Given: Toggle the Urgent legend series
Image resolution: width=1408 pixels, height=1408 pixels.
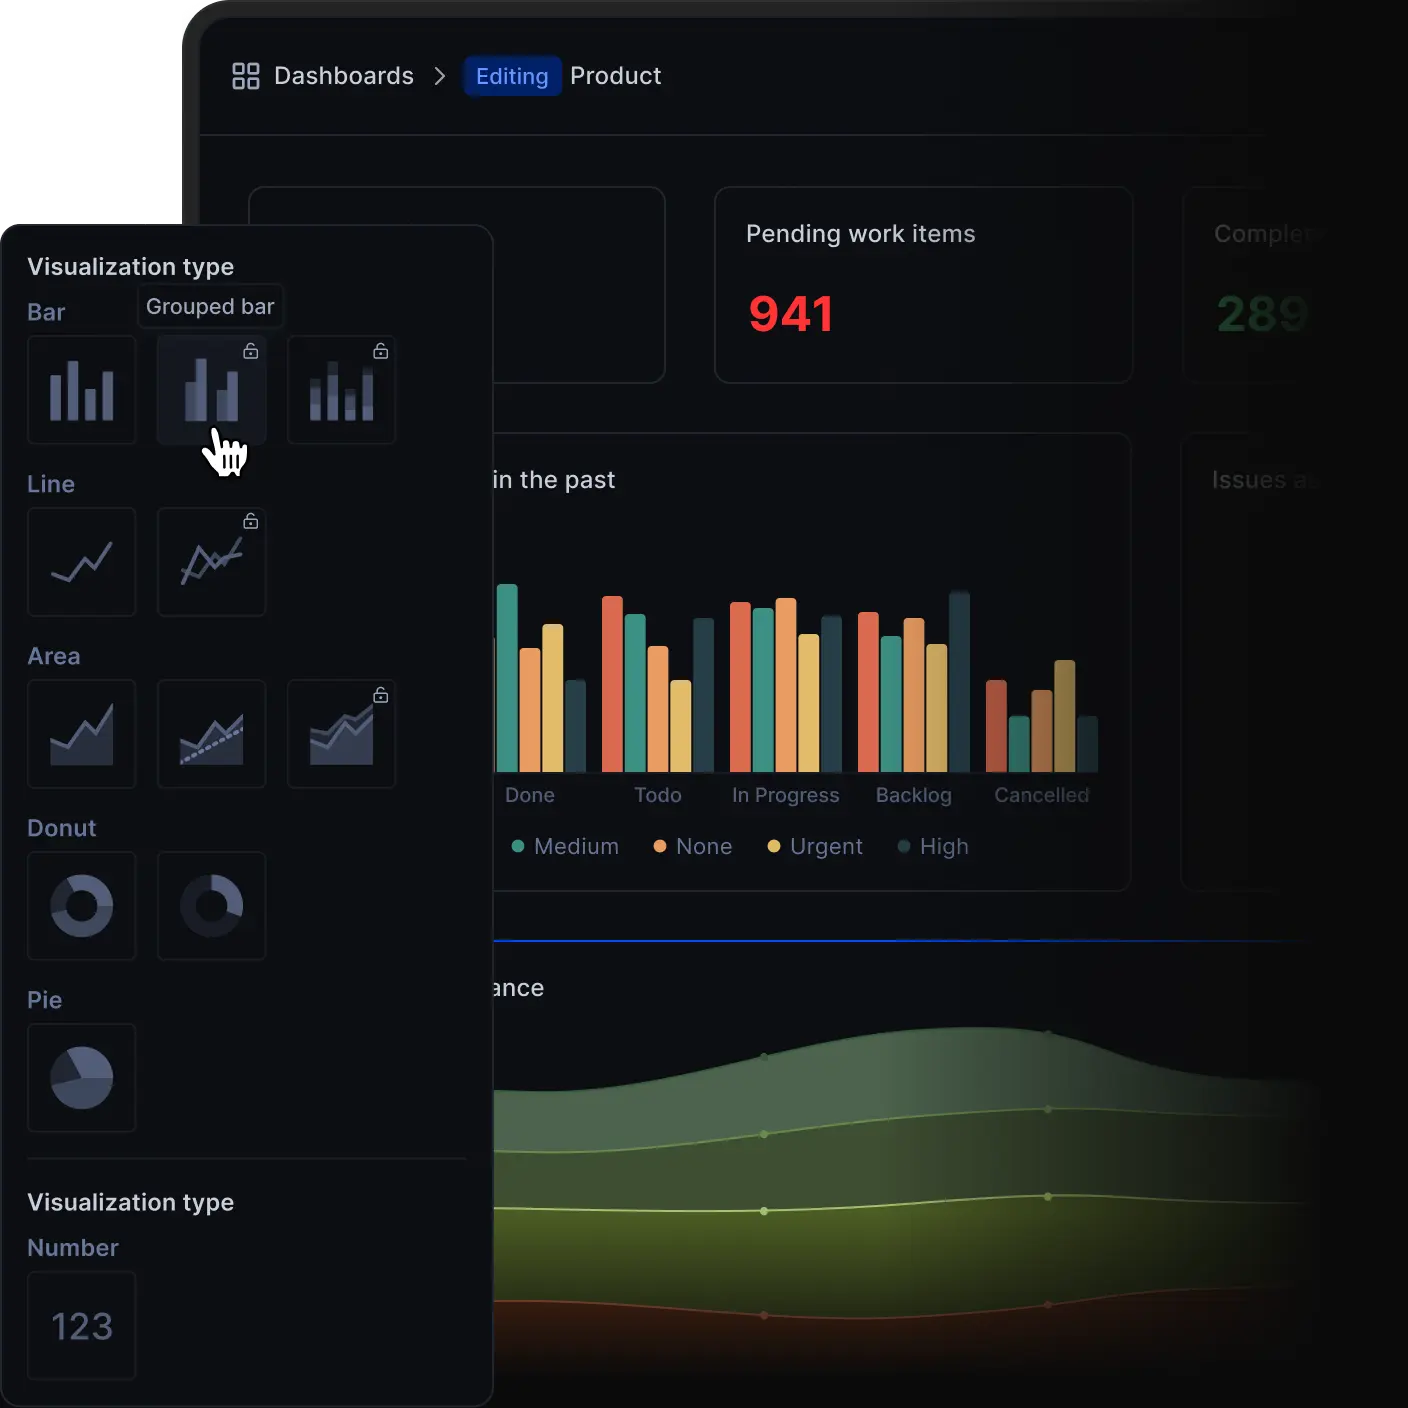Looking at the screenshot, I should [x=814, y=846].
